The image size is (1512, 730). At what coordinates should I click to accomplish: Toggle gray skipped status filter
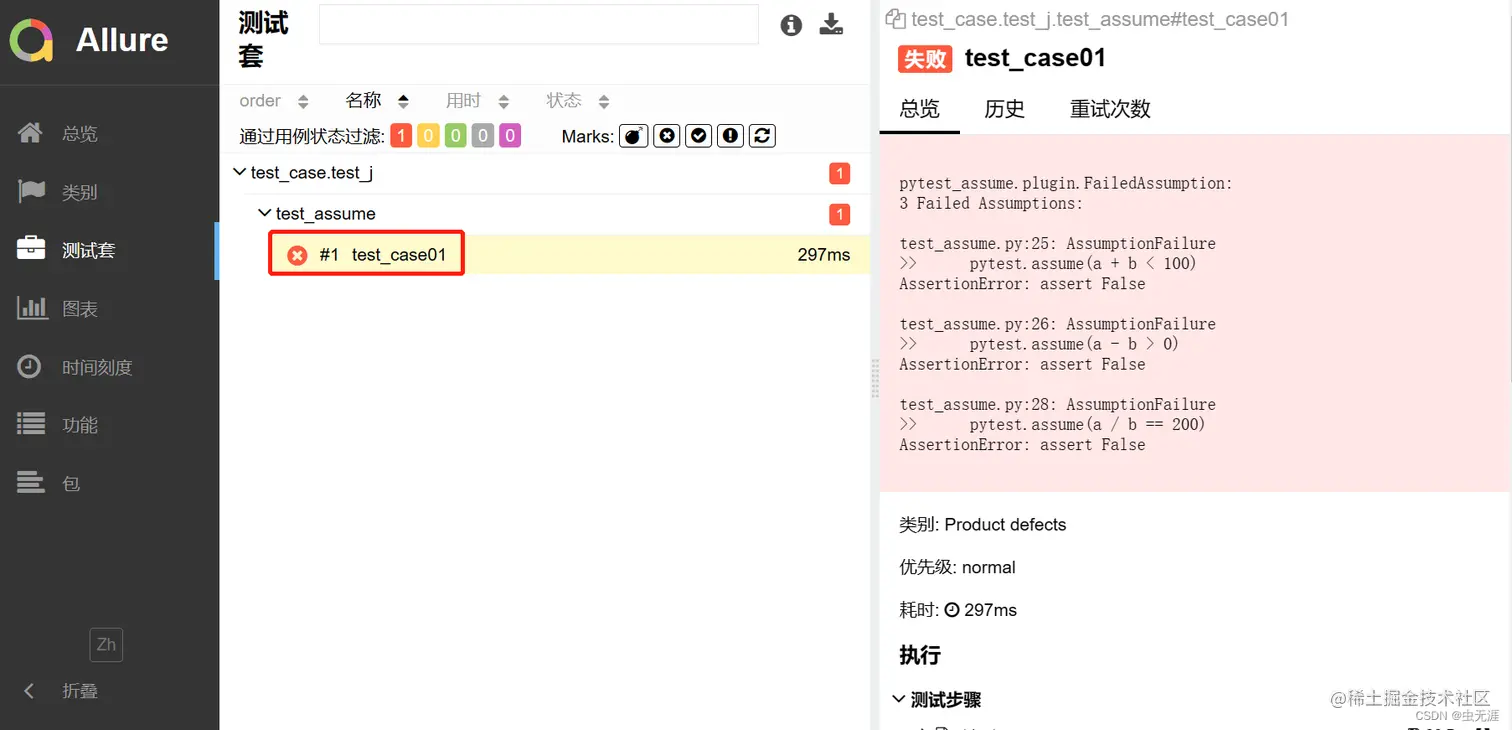(483, 136)
